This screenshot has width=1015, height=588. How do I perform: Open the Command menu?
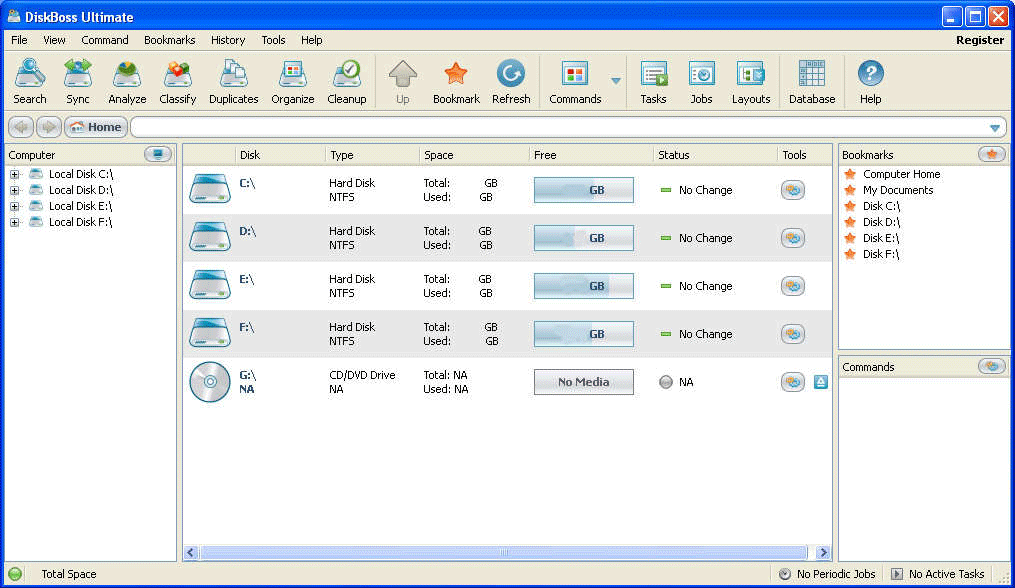(x=105, y=40)
